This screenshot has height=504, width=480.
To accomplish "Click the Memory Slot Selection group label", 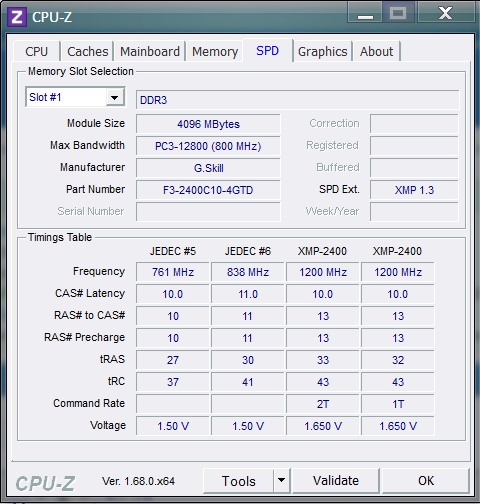I will coord(81,71).
